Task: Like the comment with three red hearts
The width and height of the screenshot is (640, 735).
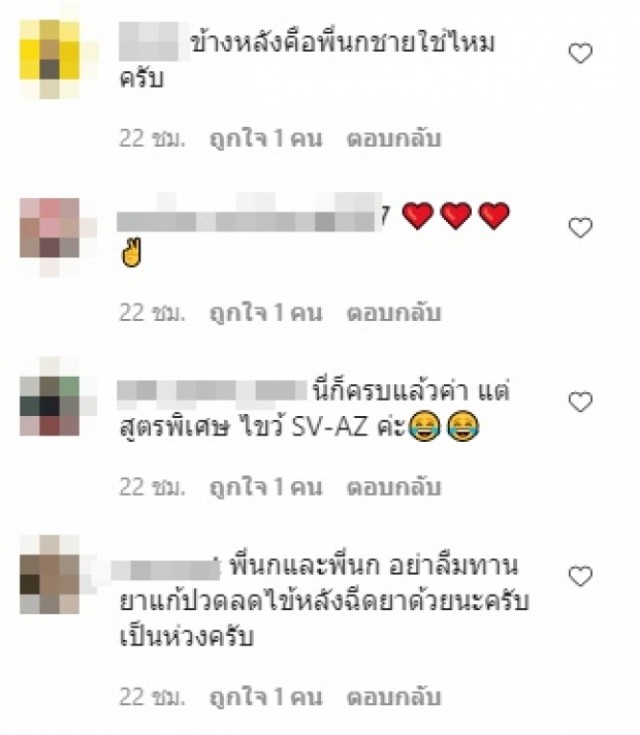Action: [x=580, y=227]
